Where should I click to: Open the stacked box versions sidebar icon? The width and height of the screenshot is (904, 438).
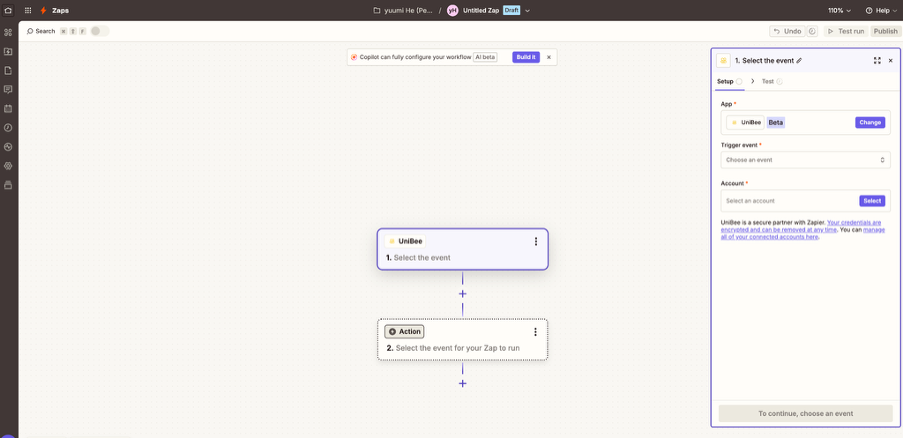(x=8, y=185)
